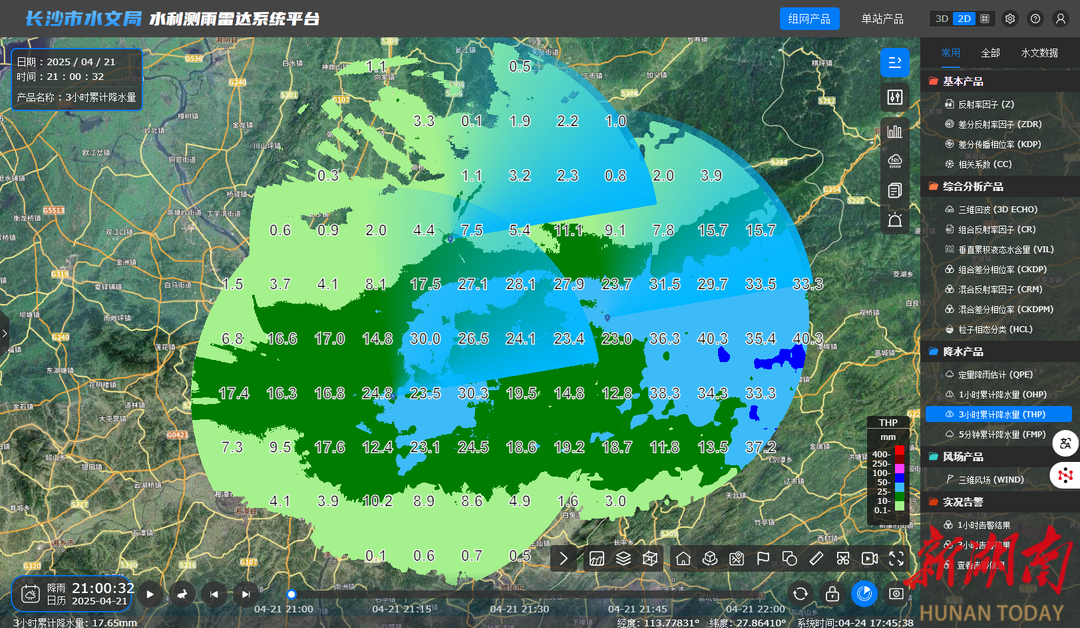Click the flag marker tool
The width and height of the screenshot is (1080, 628).
pyautogui.click(x=763, y=558)
